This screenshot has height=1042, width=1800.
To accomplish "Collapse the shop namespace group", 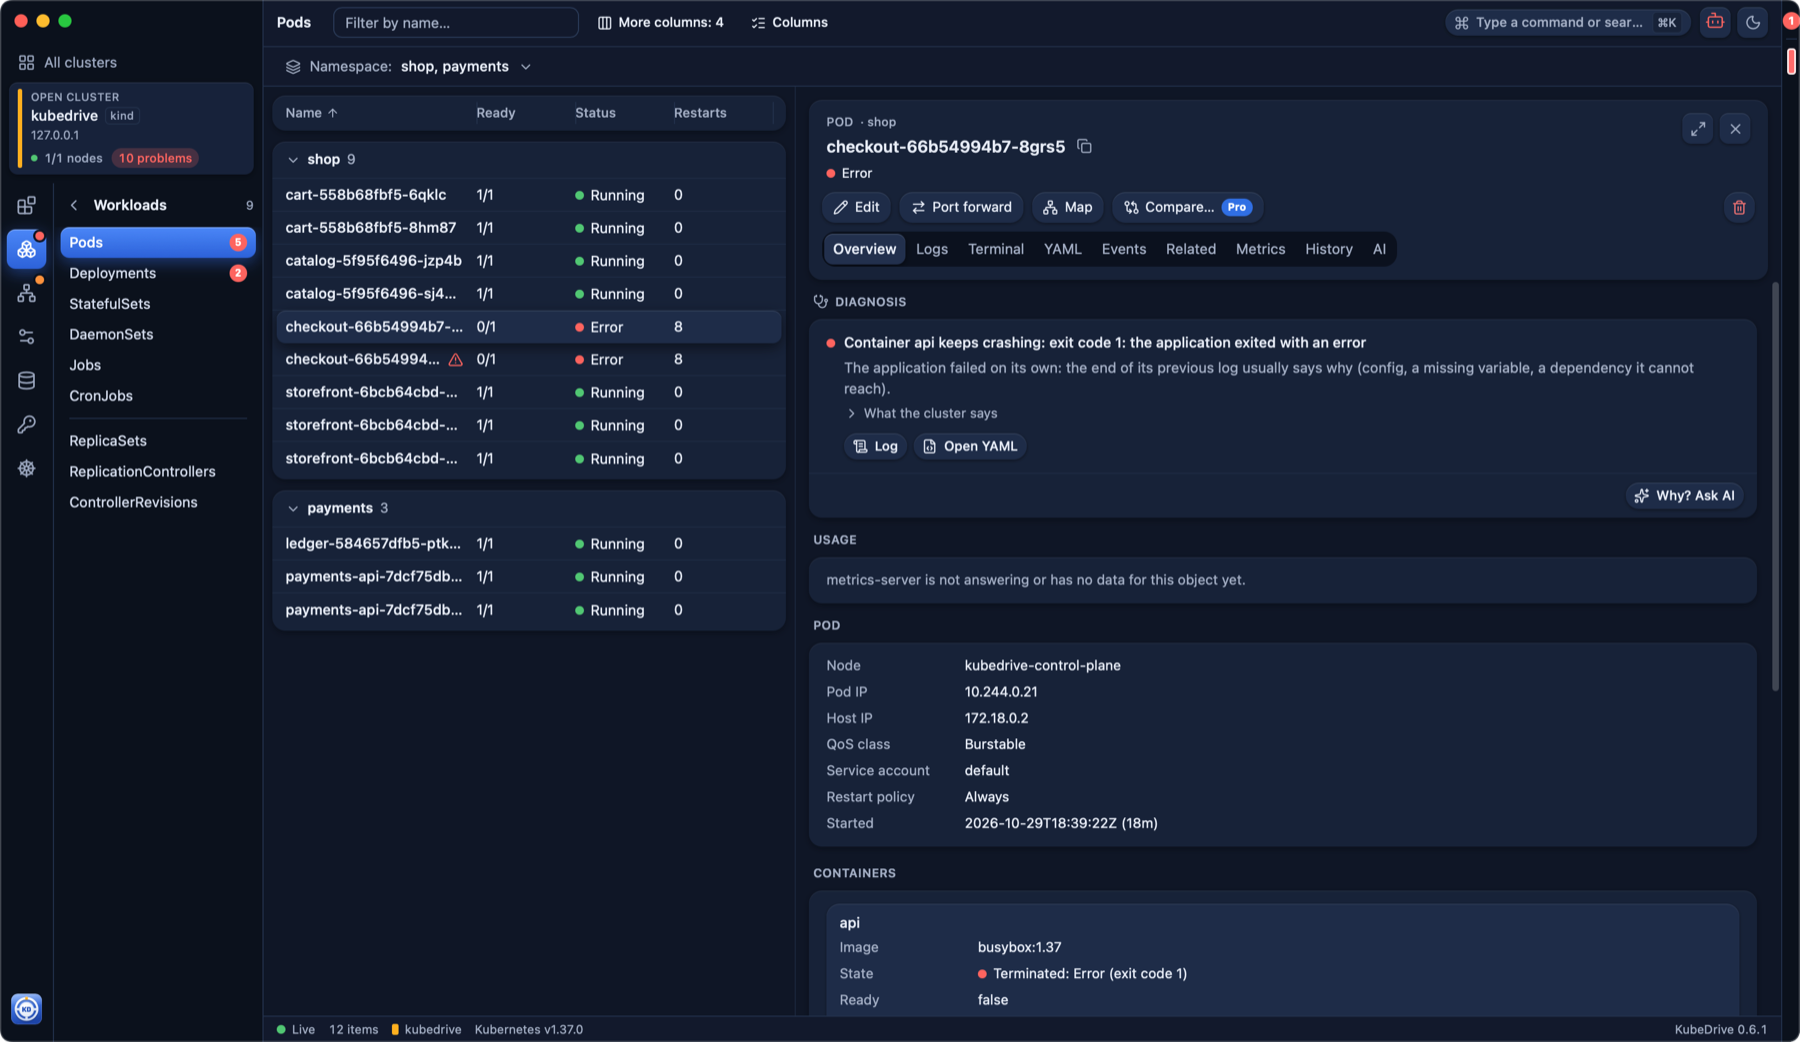I will [x=293, y=159].
